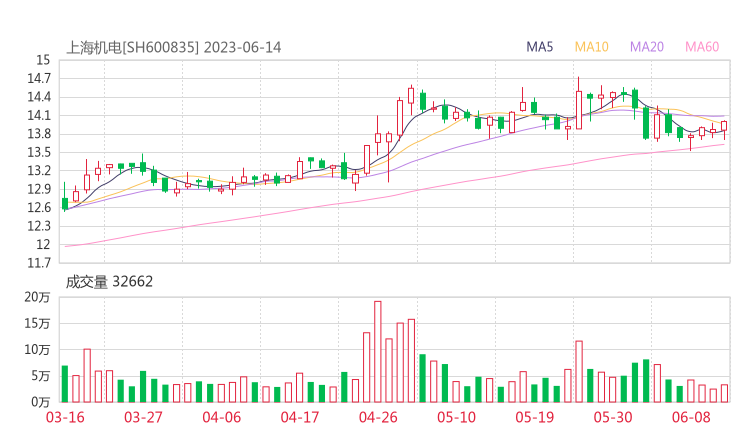Image resolution: width=740 pixels, height=440 pixels.
Task: Click the 04-26 date label
Action: pos(378,417)
